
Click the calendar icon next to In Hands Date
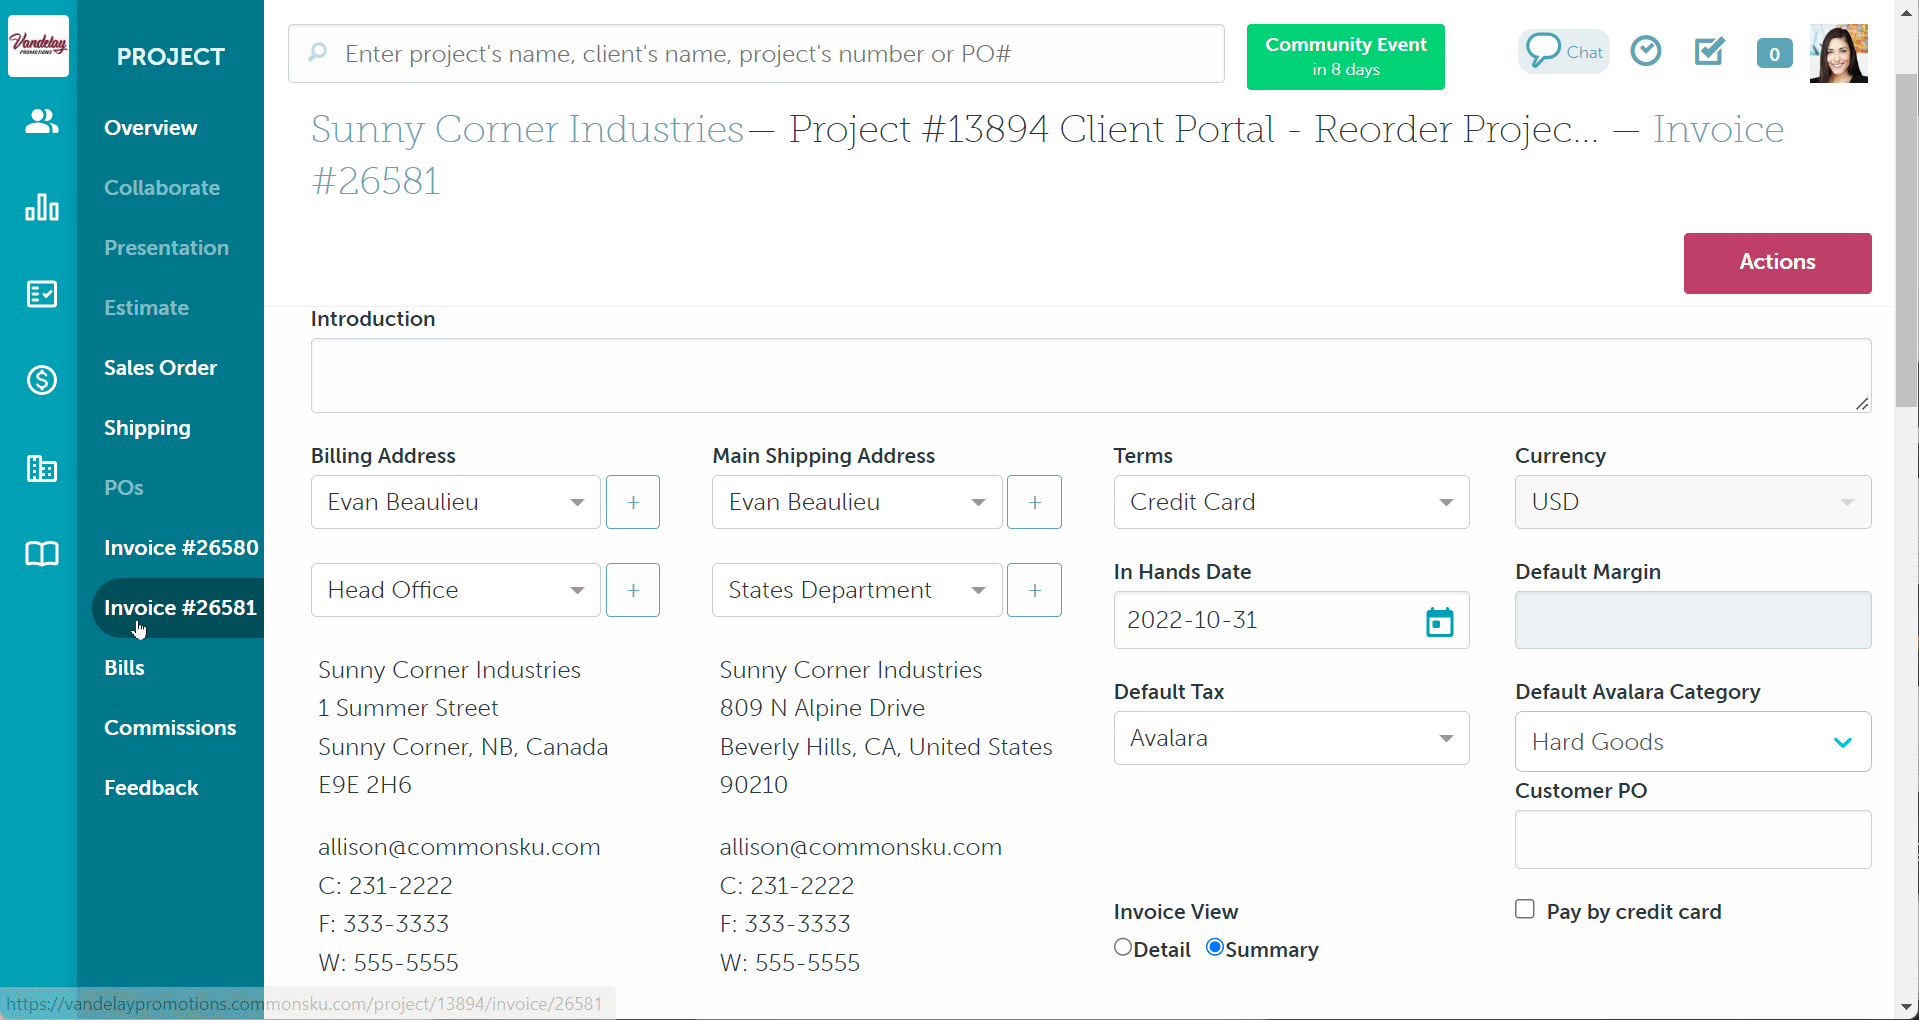[x=1438, y=621]
